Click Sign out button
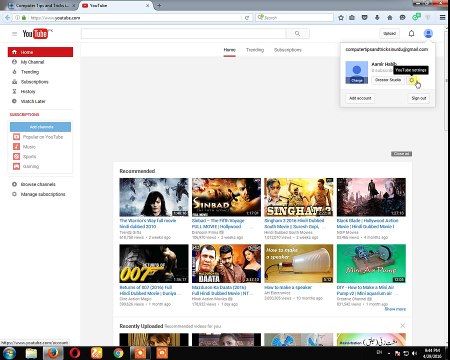450x360 pixels. point(419,98)
